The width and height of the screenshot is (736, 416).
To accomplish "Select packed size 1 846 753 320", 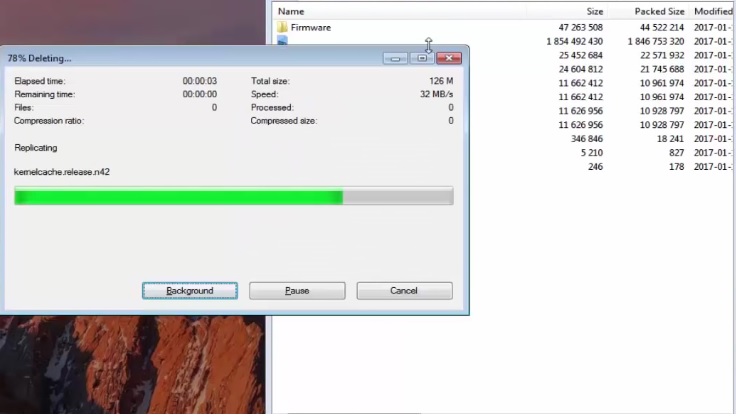I will [x=656, y=41].
